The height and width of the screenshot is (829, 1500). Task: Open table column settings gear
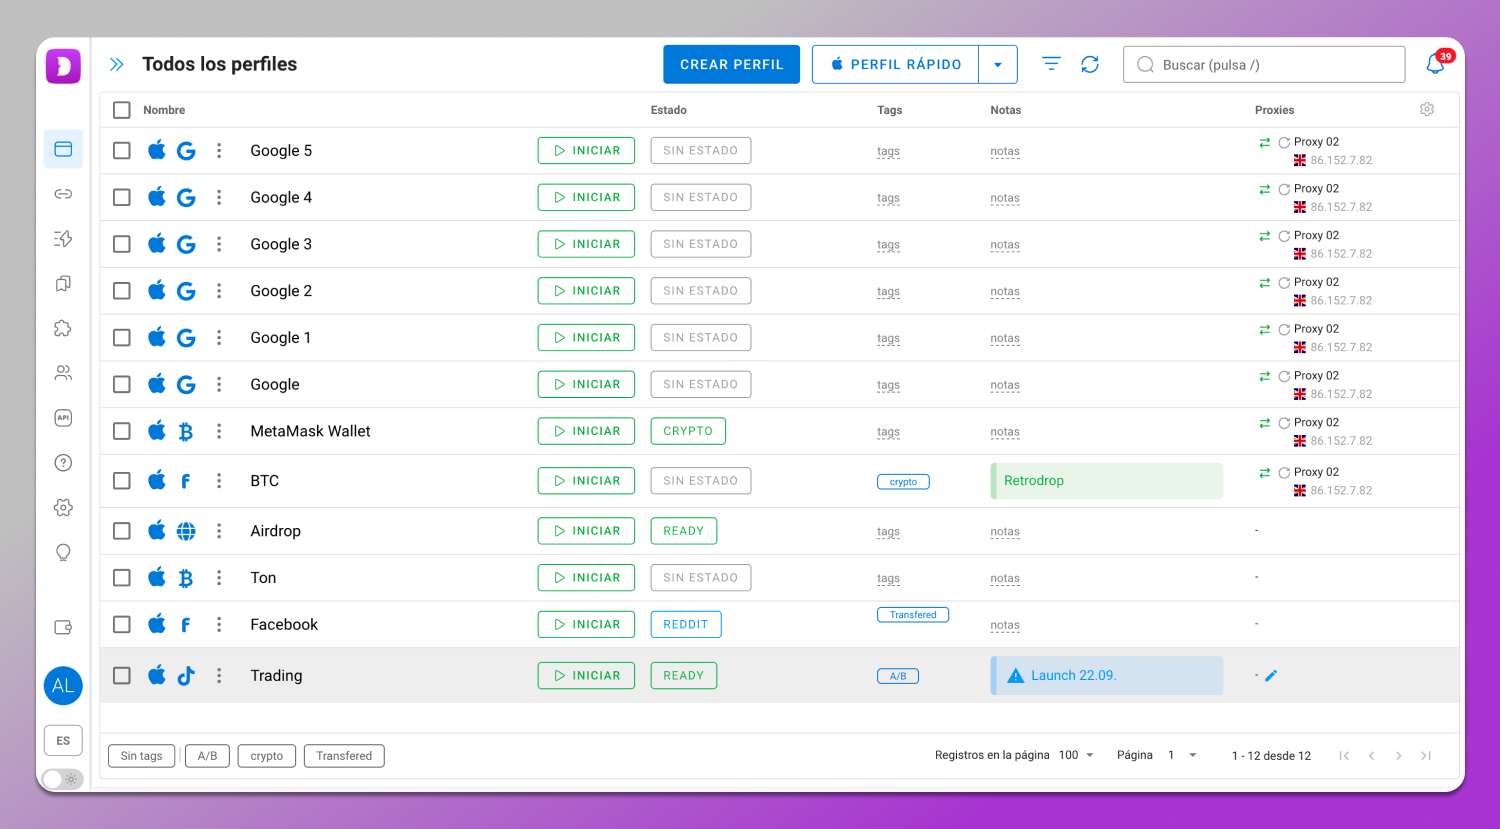click(1427, 109)
